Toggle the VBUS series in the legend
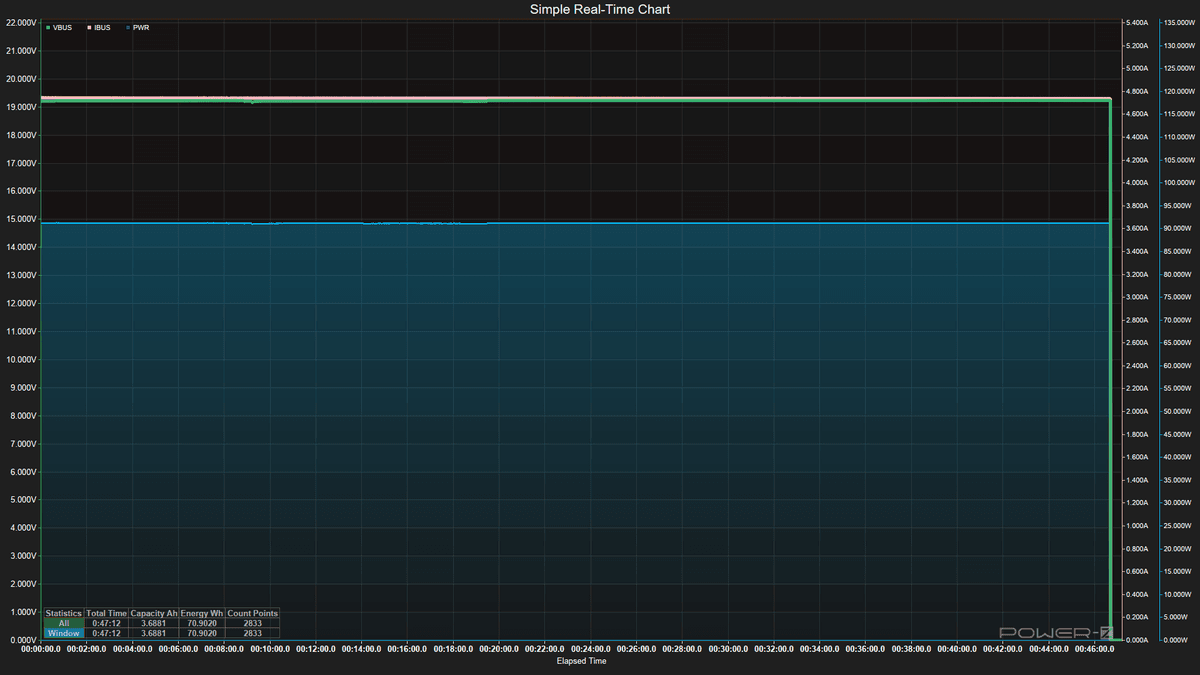The width and height of the screenshot is (1200, 675). (x=59, y=28)
